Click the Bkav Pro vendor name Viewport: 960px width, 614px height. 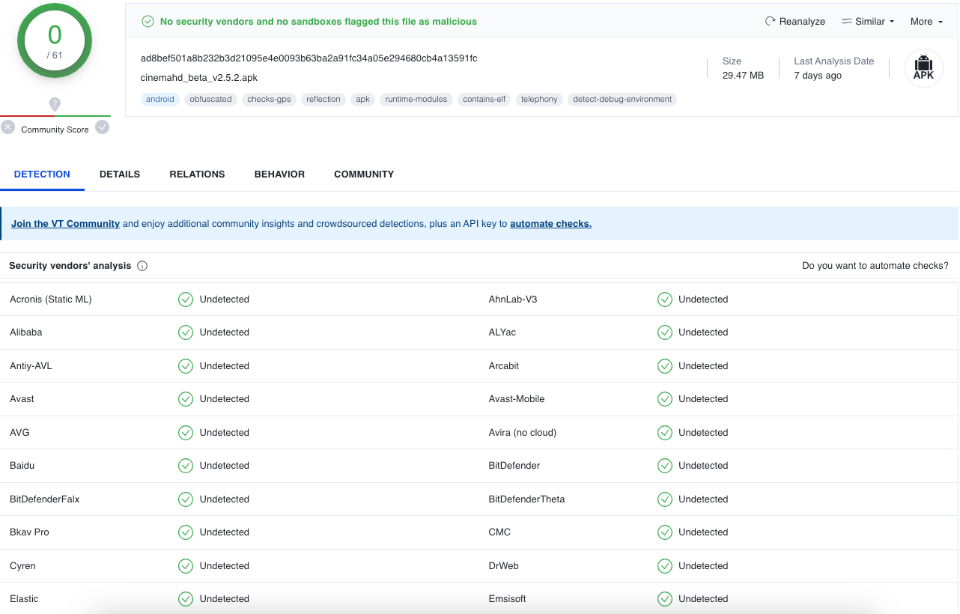29,533
